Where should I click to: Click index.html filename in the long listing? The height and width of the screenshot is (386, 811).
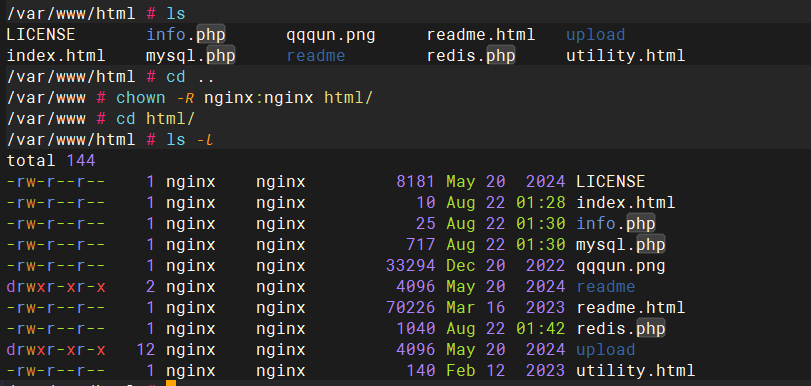(x=625, y=202)
